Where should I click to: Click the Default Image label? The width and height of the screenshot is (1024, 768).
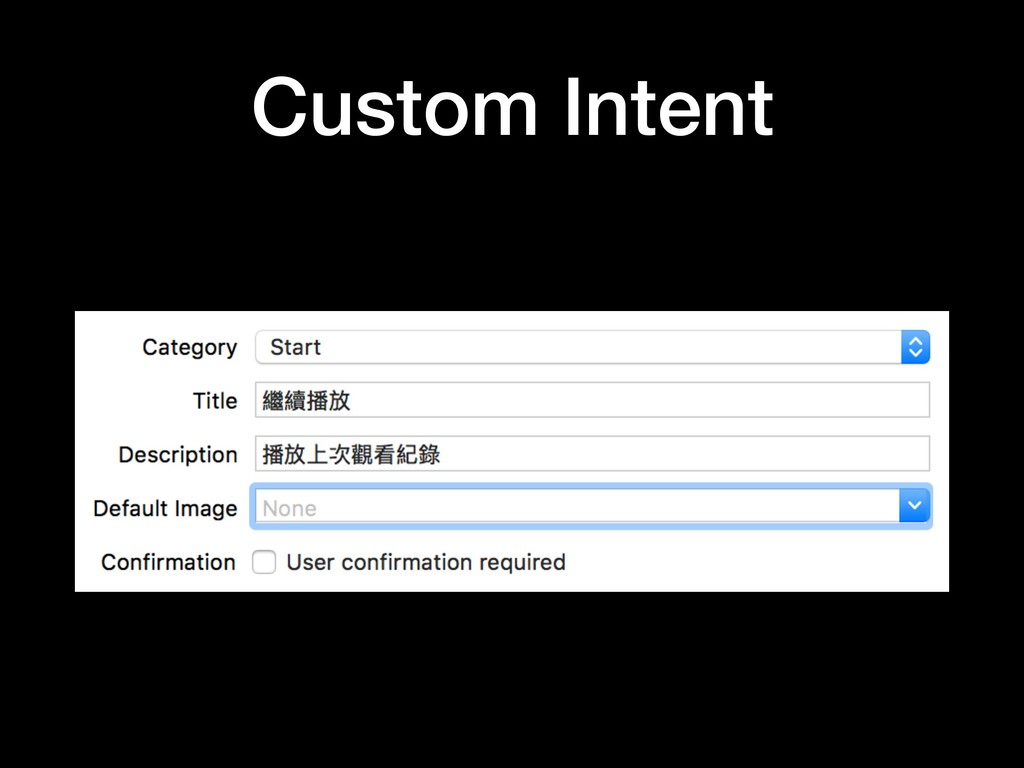tap(165, 509)
